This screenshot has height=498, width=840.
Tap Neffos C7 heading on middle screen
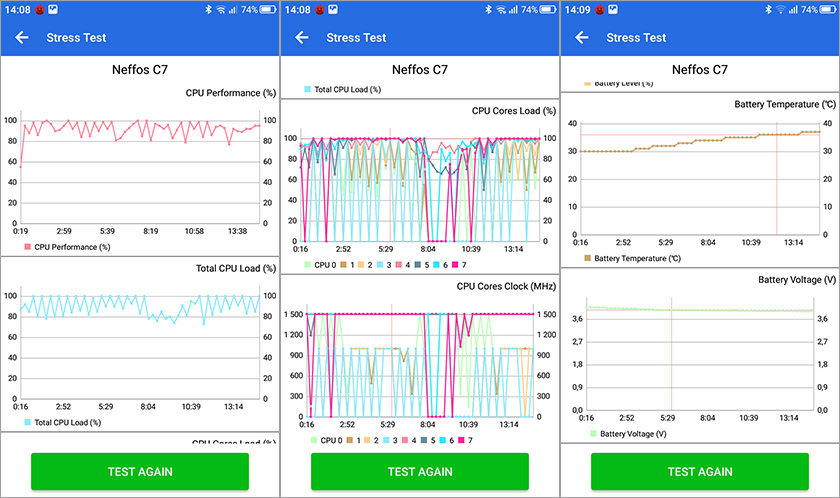[420, 70]
